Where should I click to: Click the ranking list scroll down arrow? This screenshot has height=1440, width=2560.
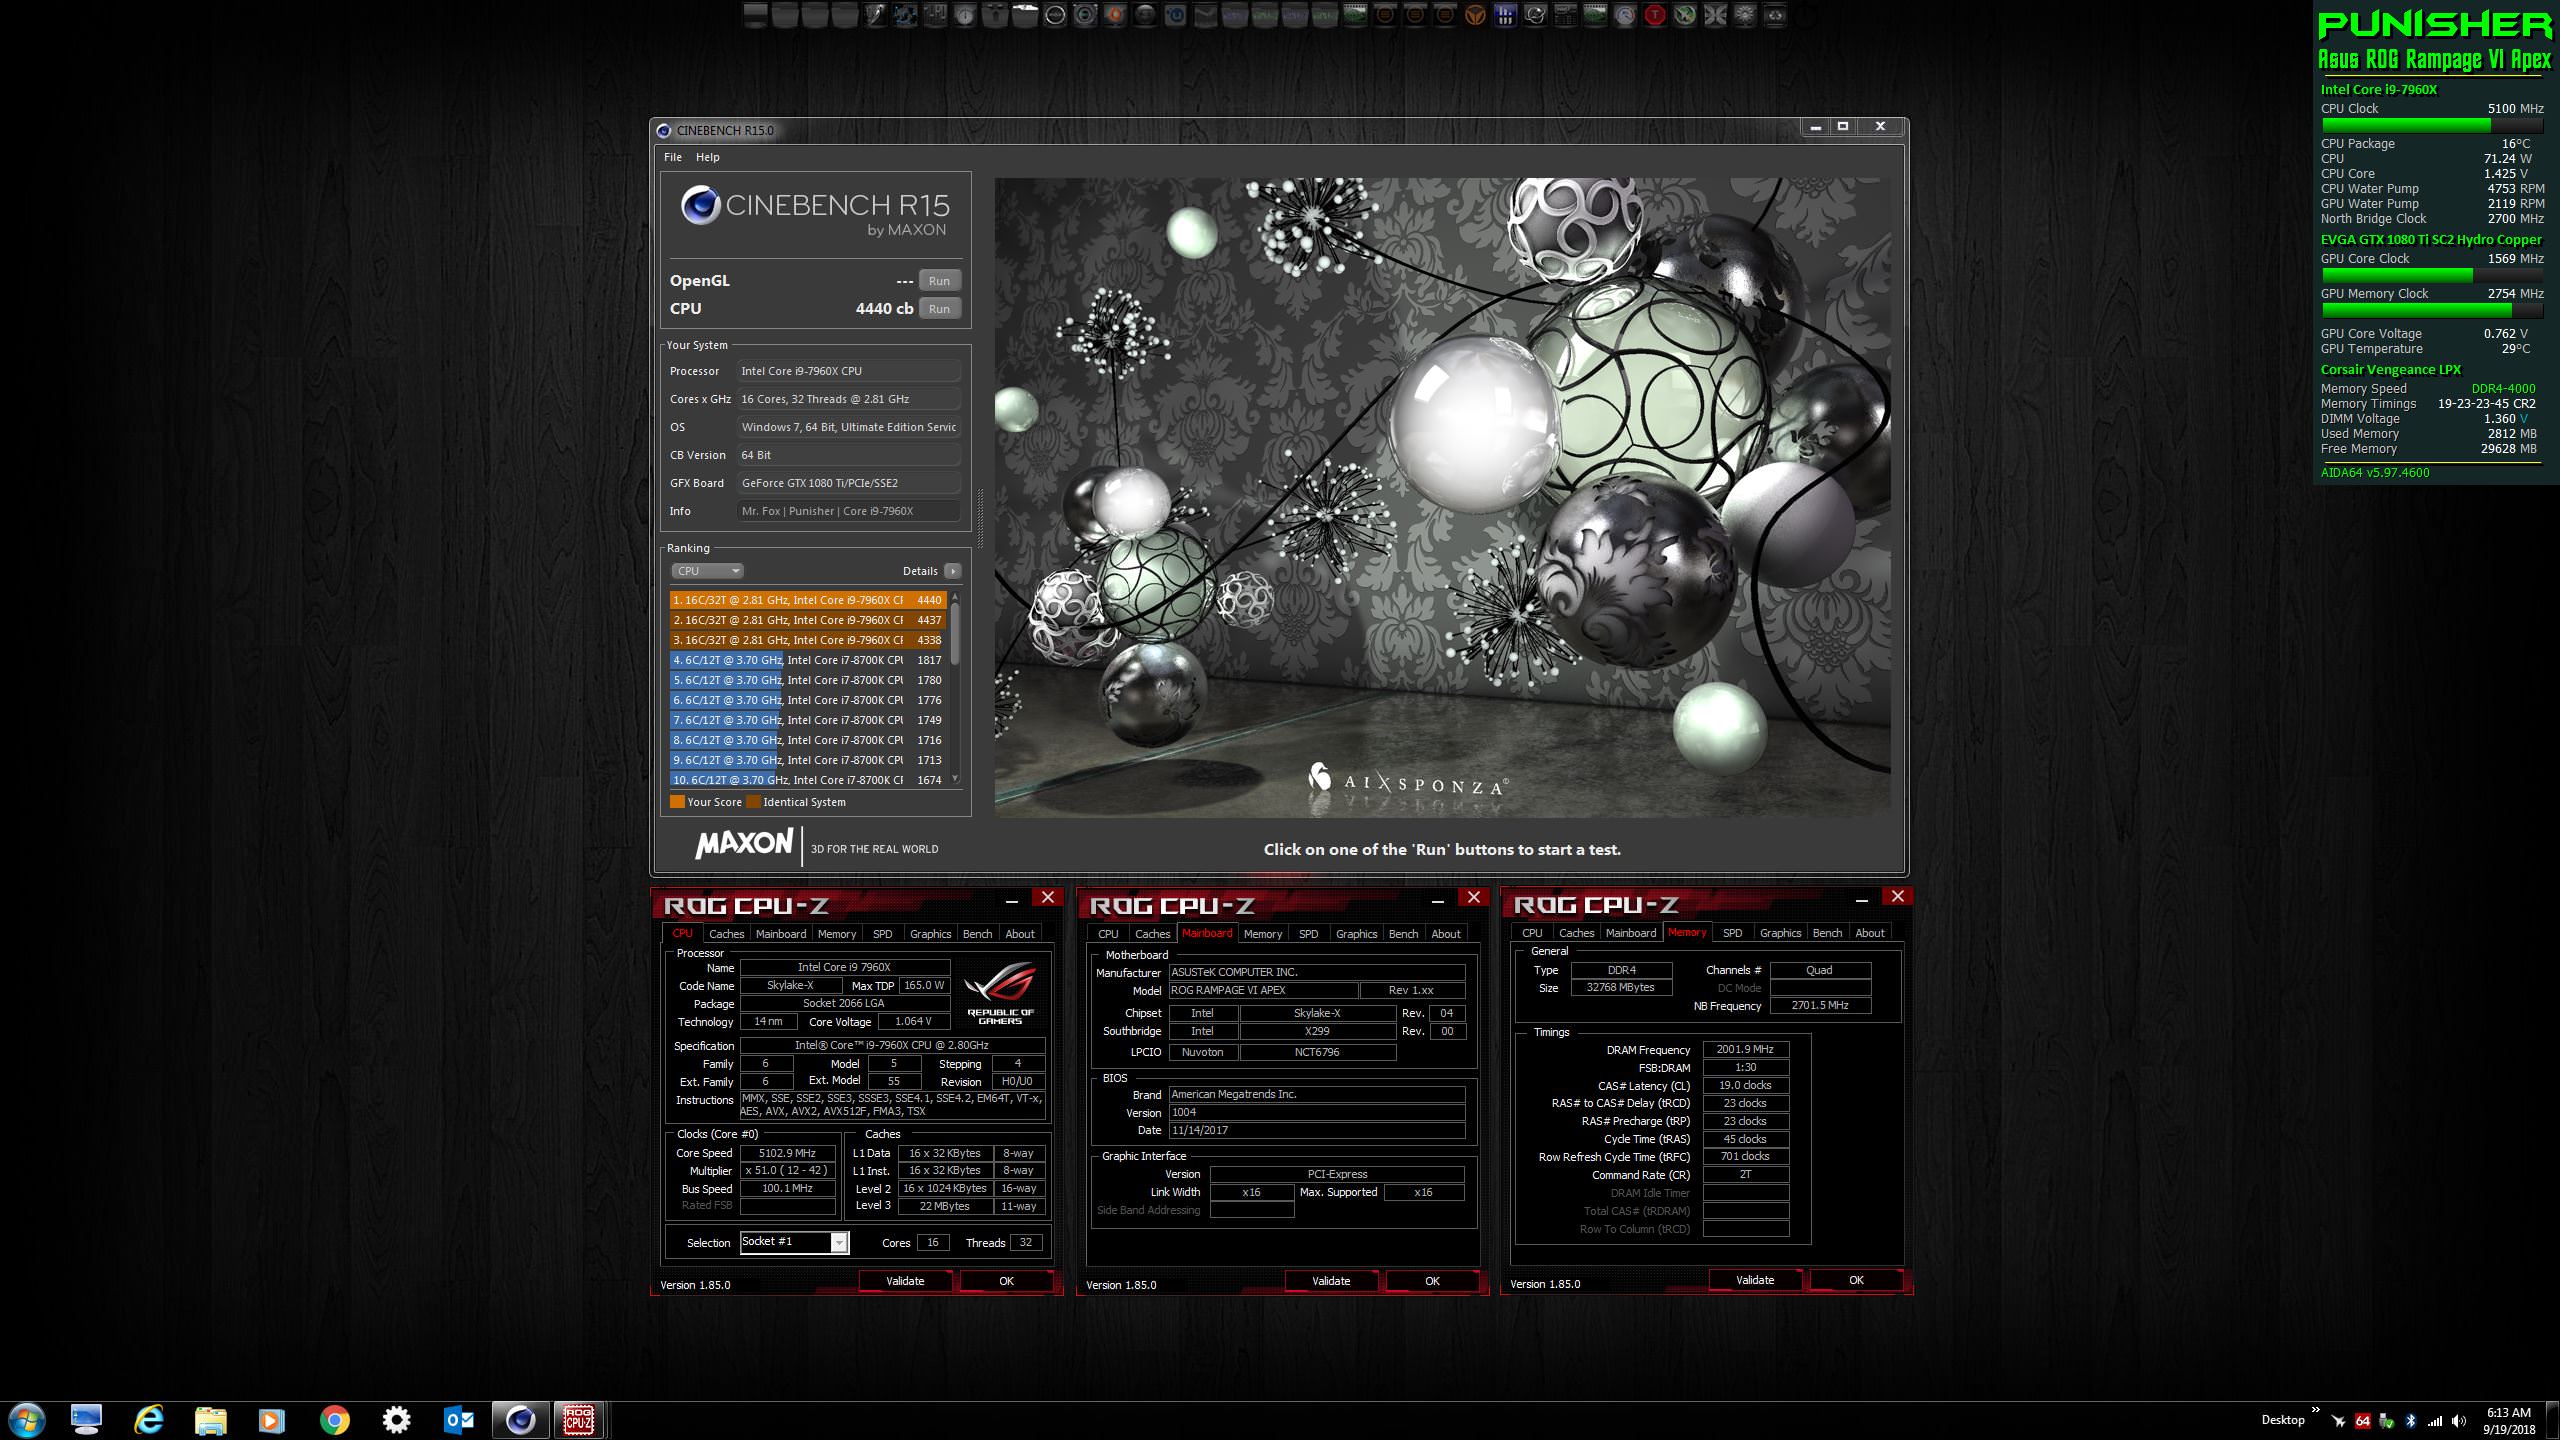tap(955, 779)
